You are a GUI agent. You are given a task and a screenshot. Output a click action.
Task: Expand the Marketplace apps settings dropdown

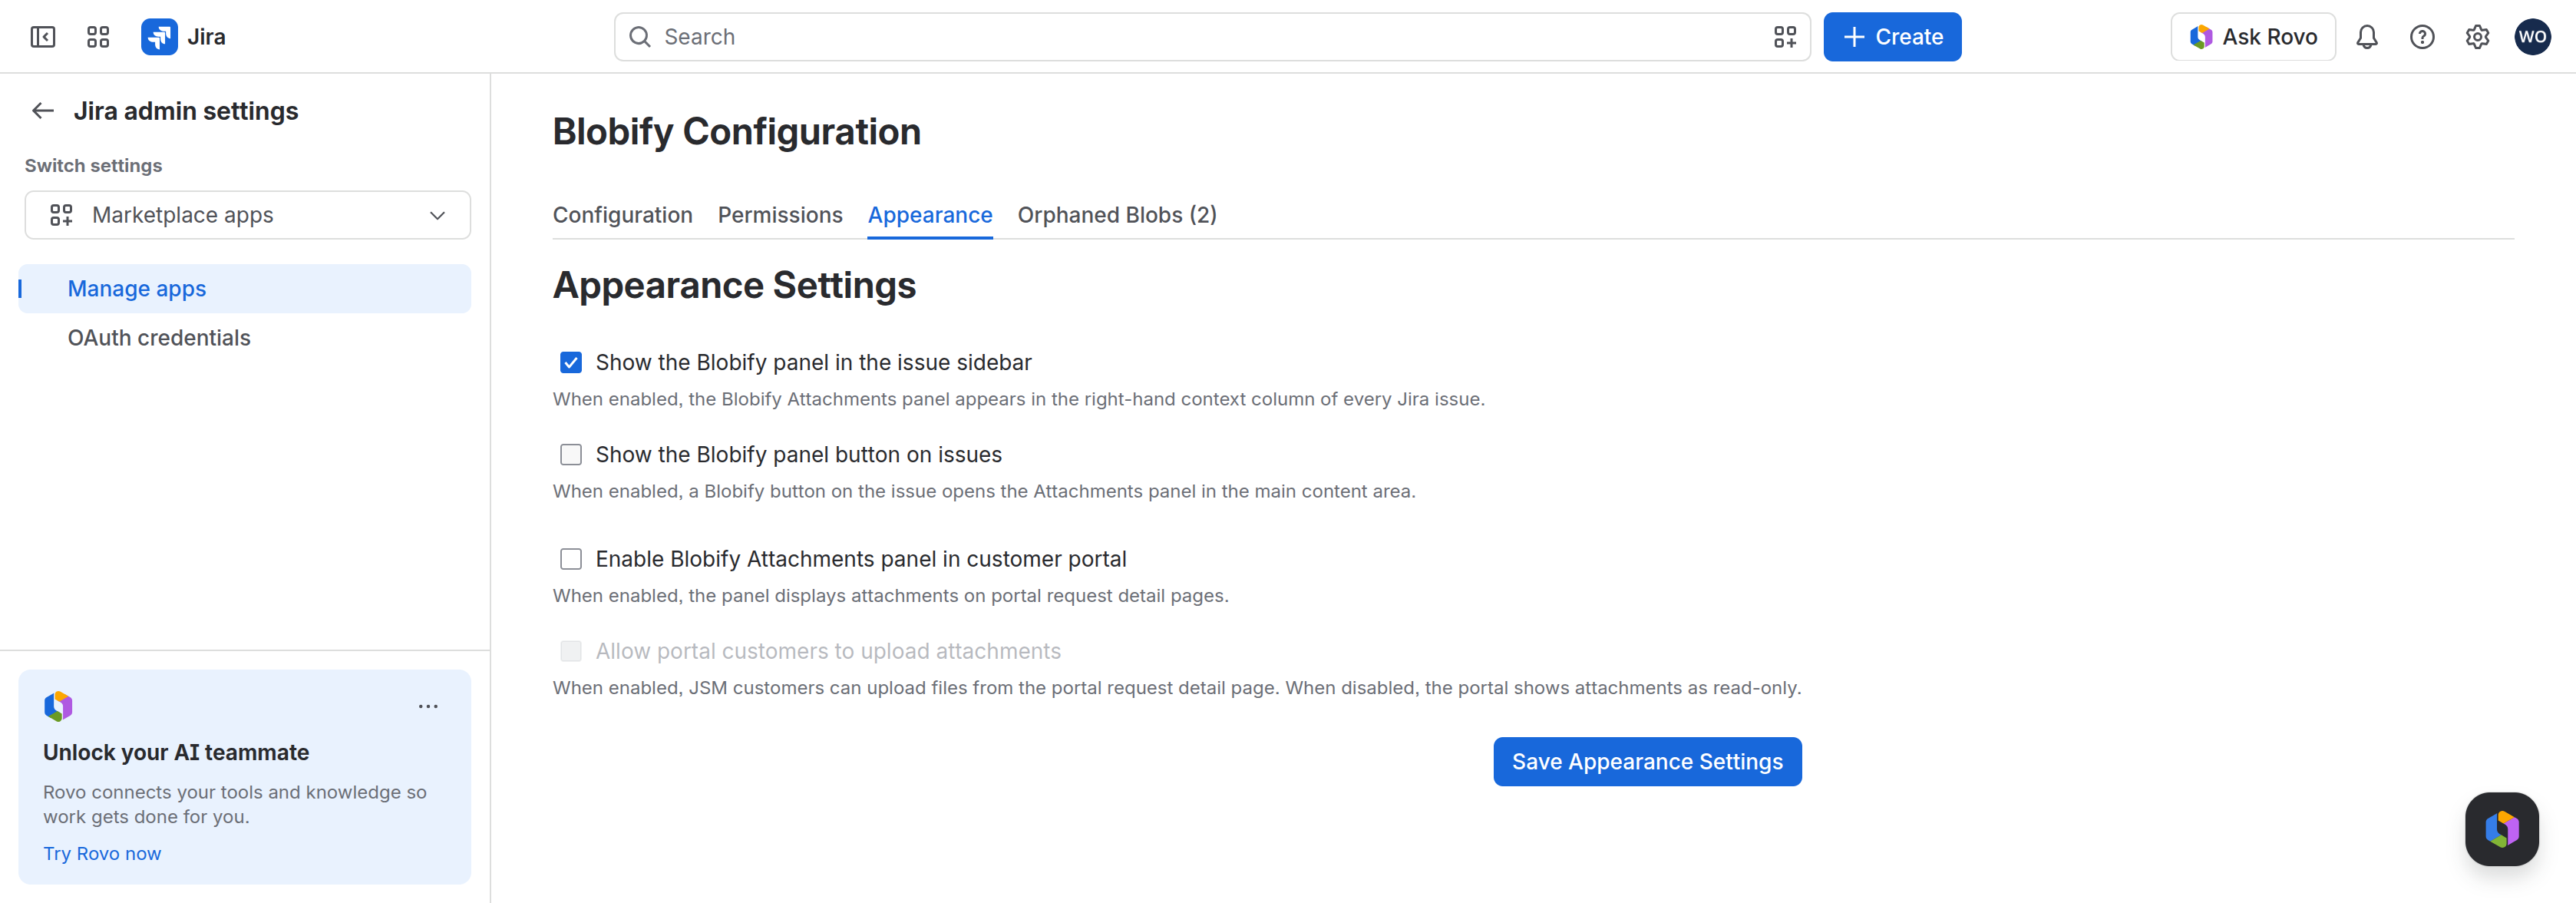(x=248, y=215)
